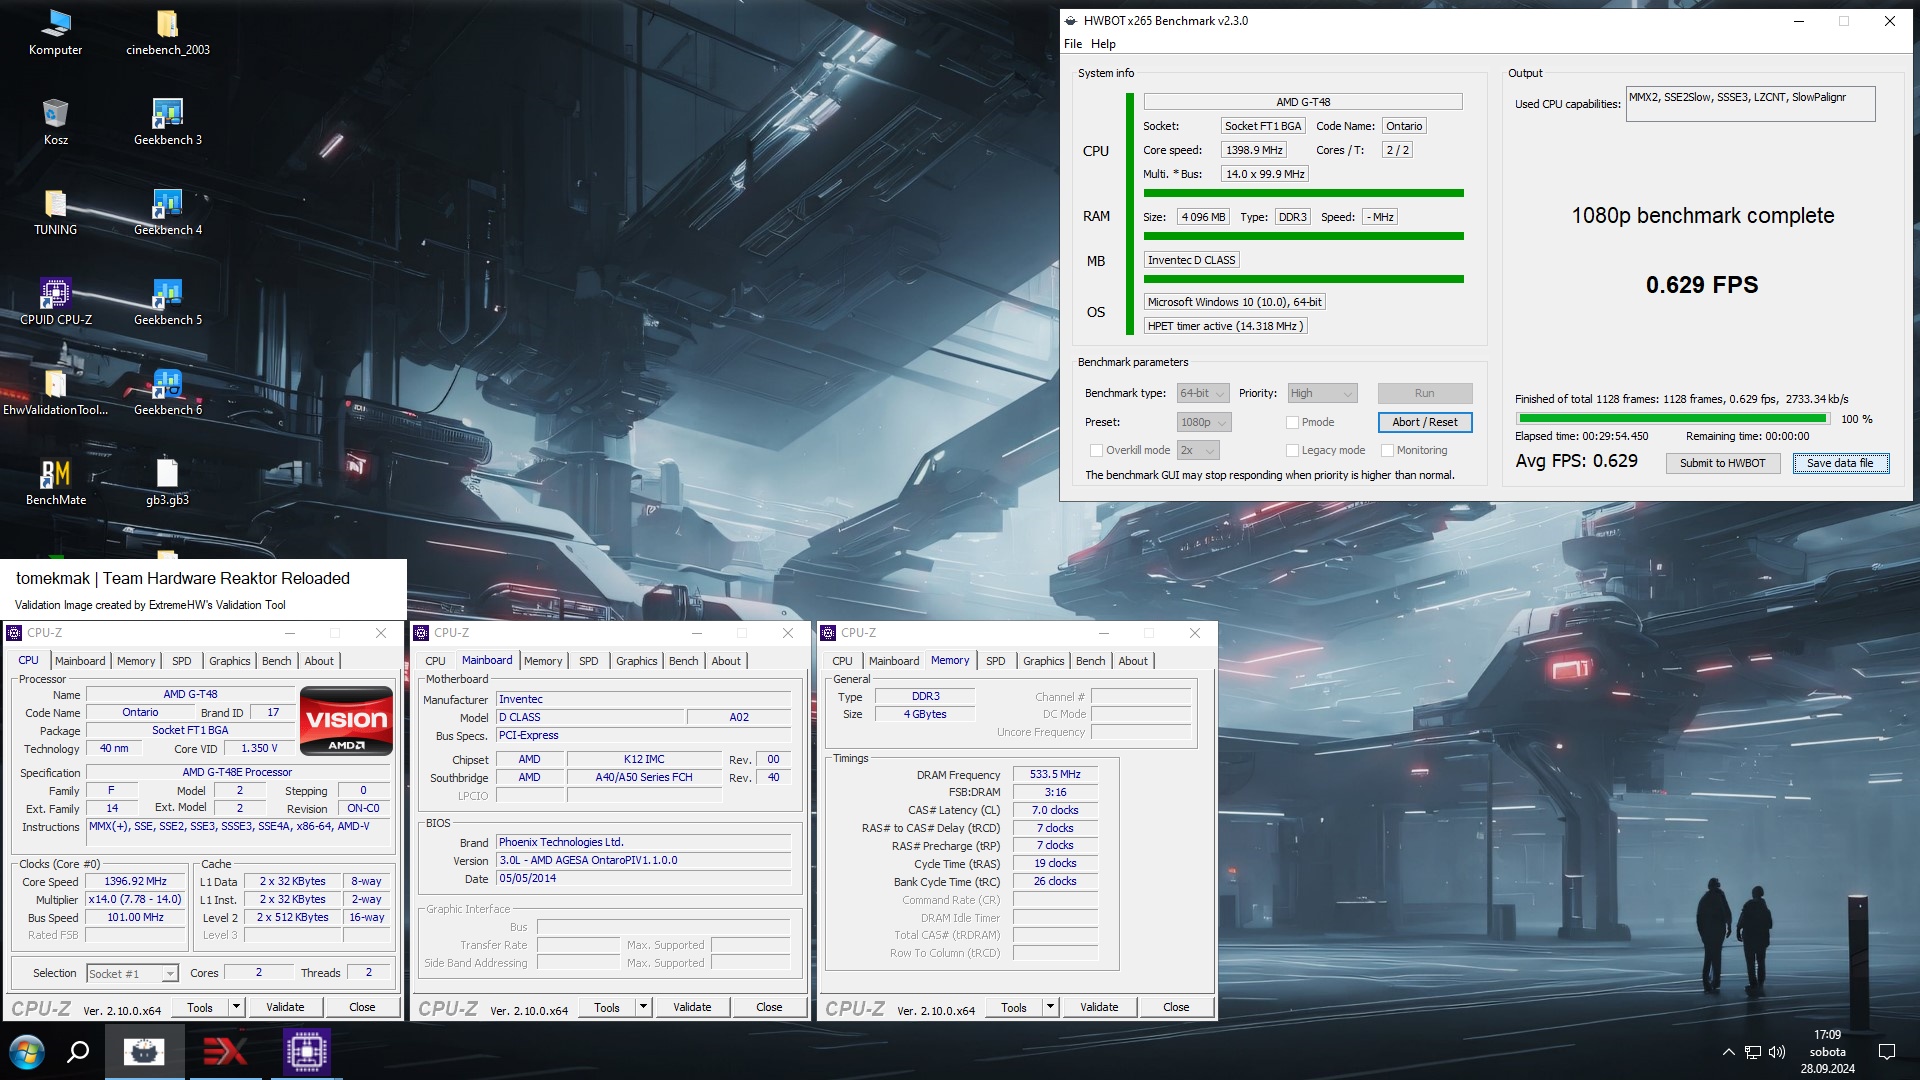Click Validate in Mainboard CPU-Z window
1920x1080 pixels.
(x=692, y=1007)
